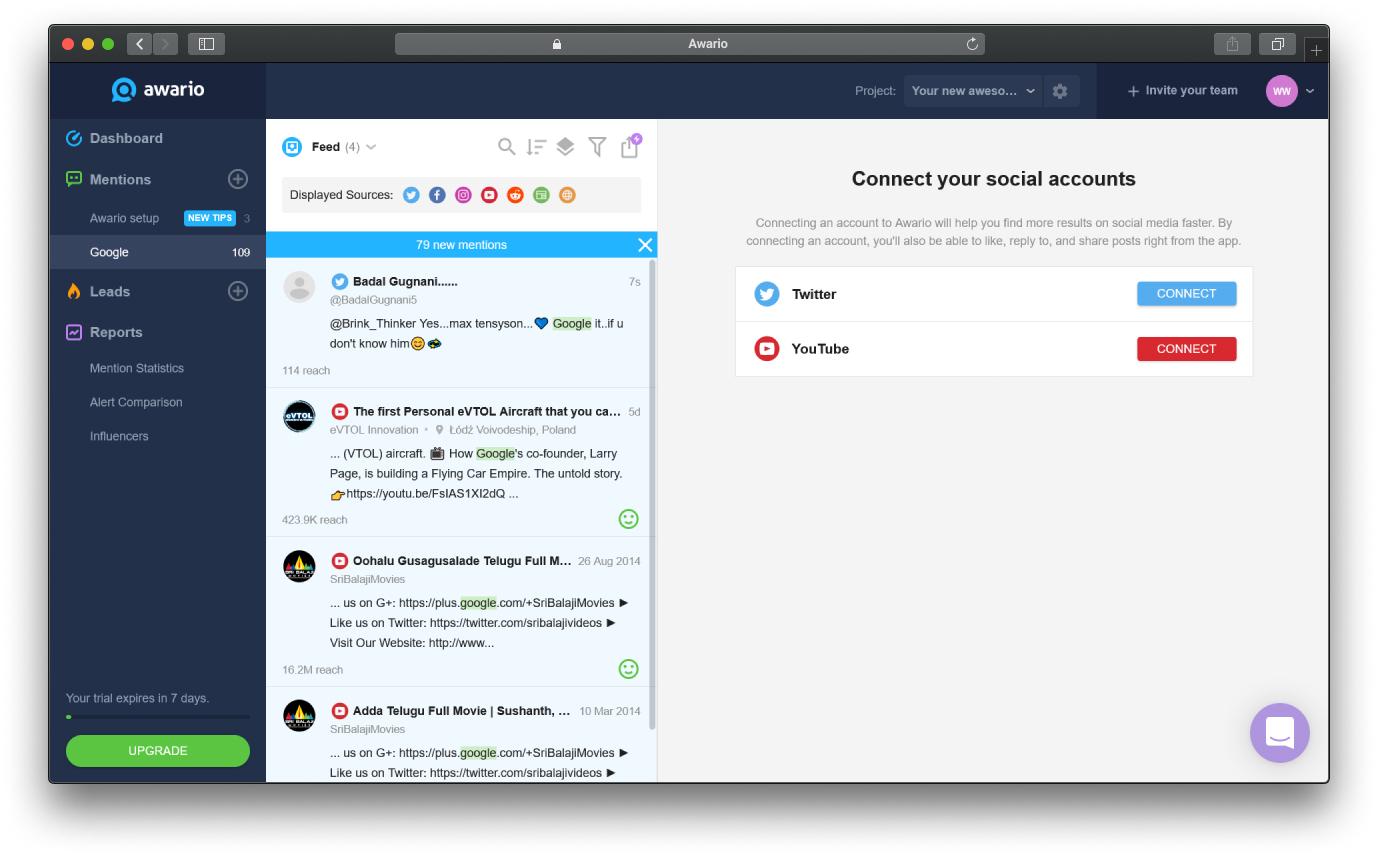This screenshot has width=1378, height=856.
Task: Open the Project selector dropdown
Action: [x=973, y=91]
